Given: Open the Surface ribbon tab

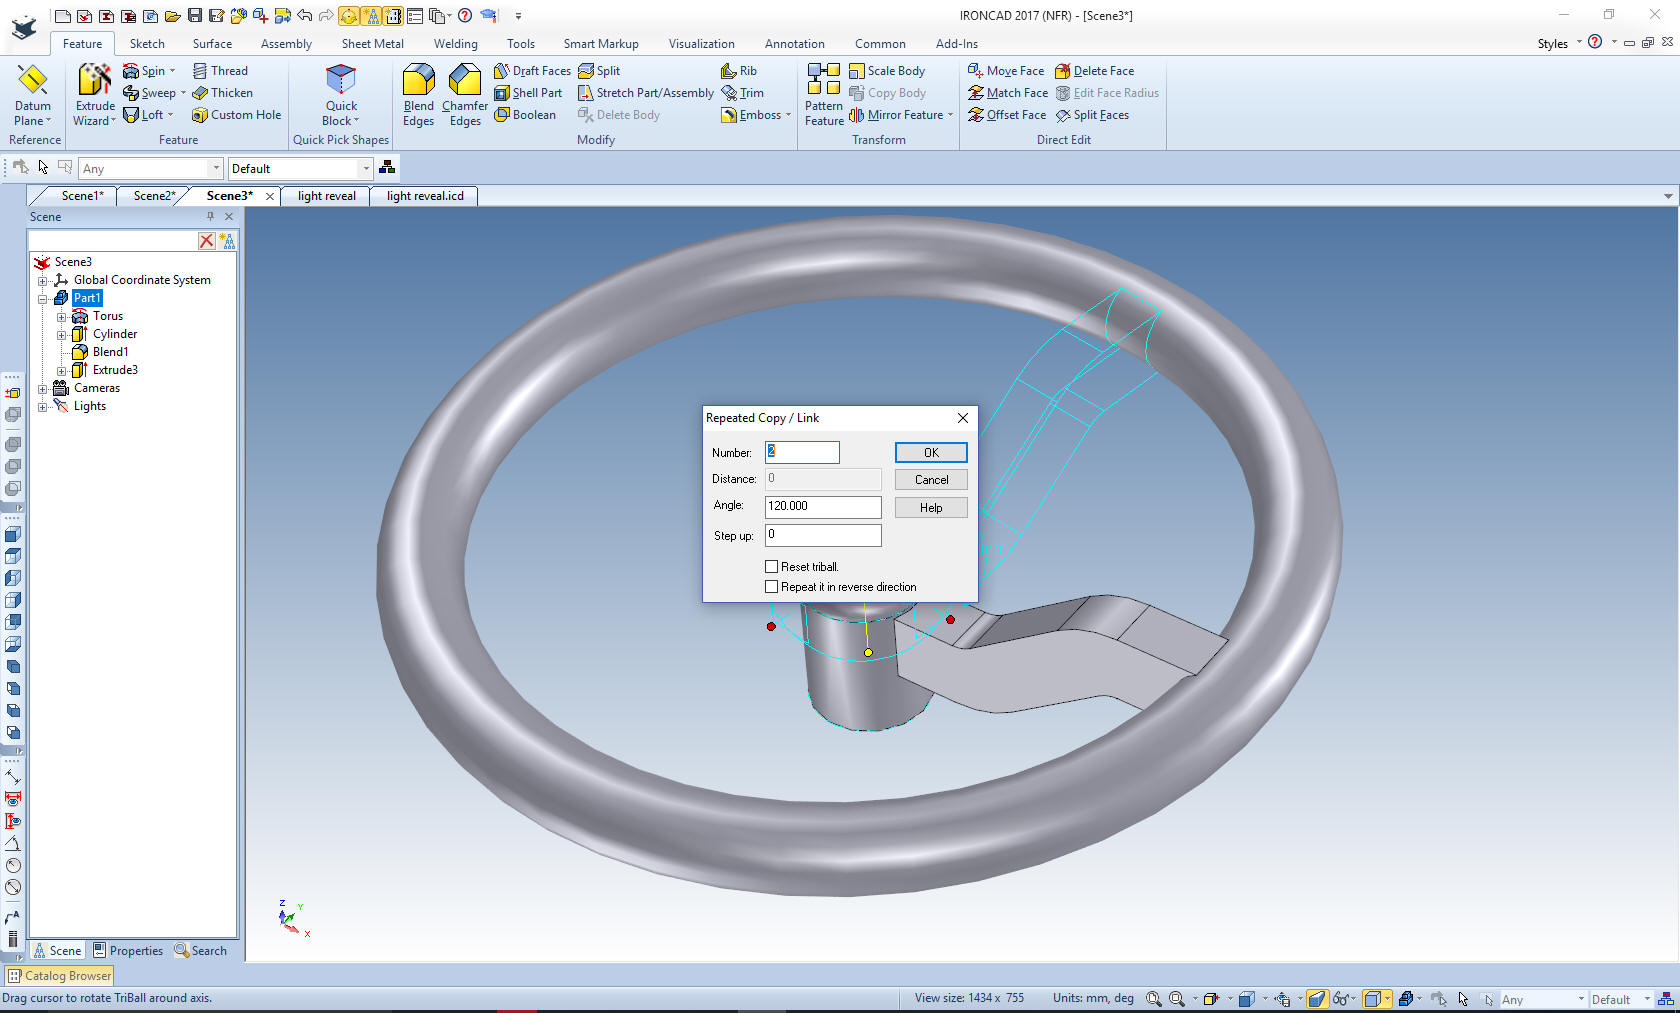Looking at the screenshot, I should click(x=212, y=44).
